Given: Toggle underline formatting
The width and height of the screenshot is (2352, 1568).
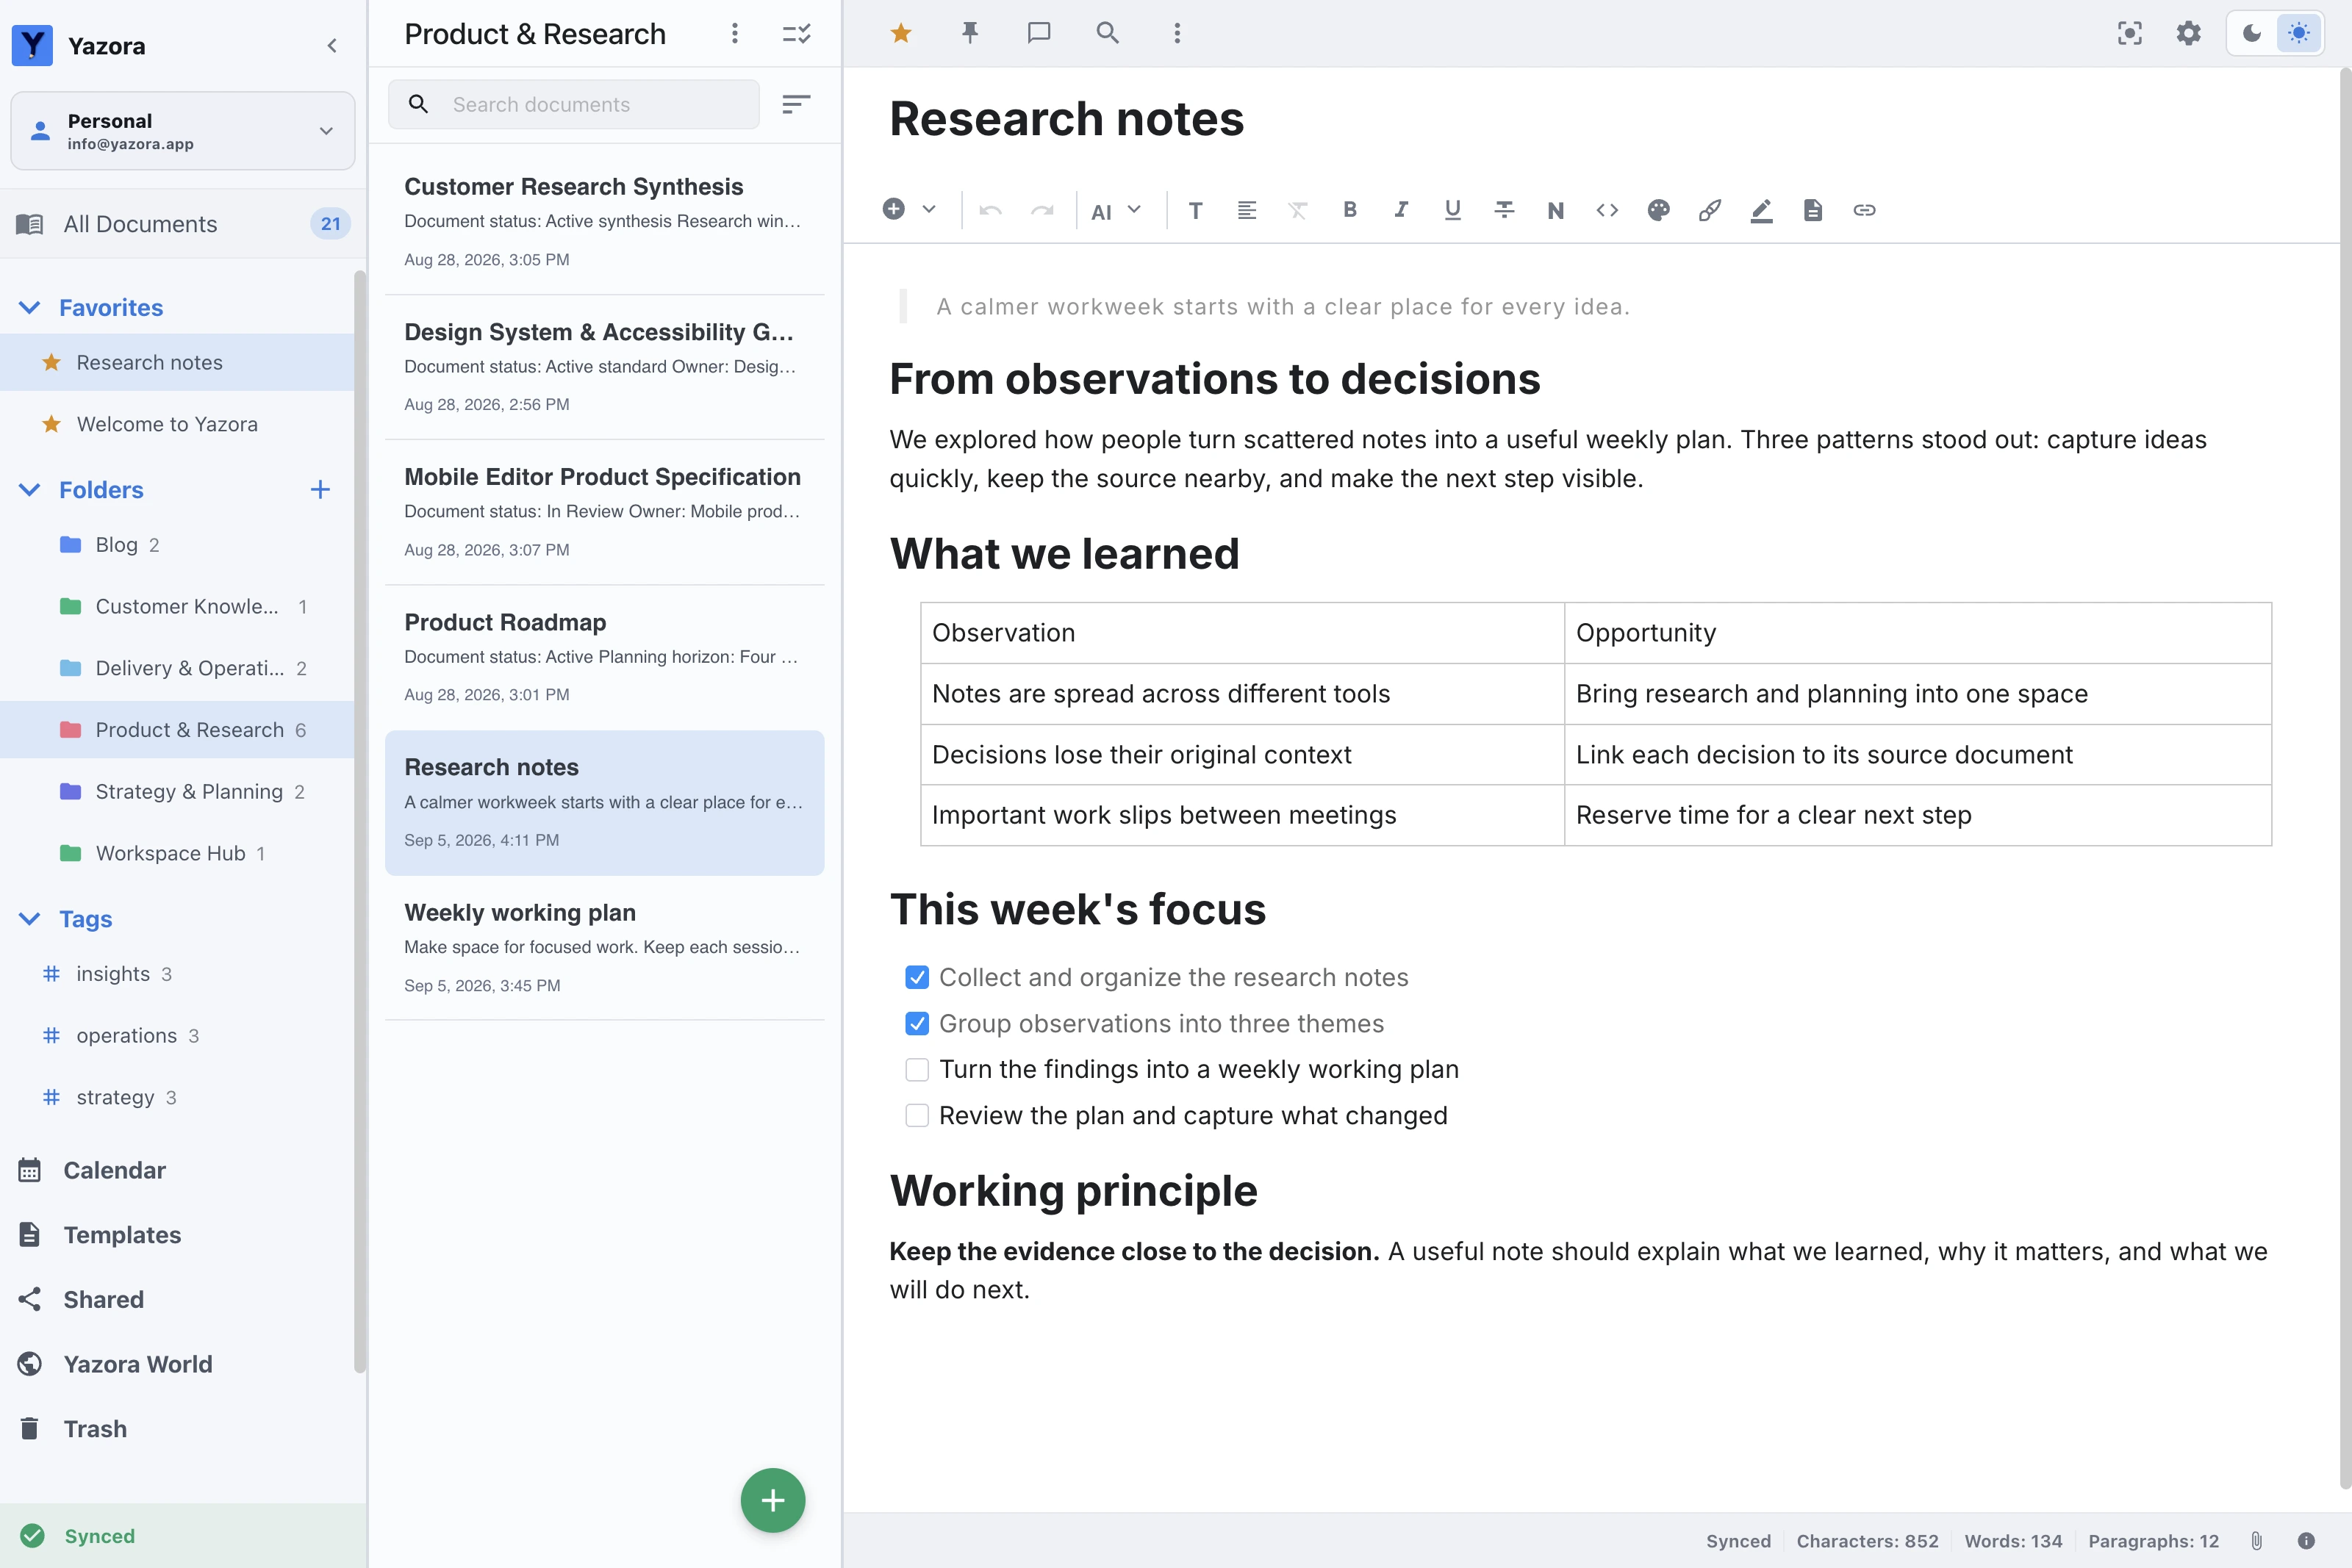Looking at the screenshot, I should click(1452, 210).
